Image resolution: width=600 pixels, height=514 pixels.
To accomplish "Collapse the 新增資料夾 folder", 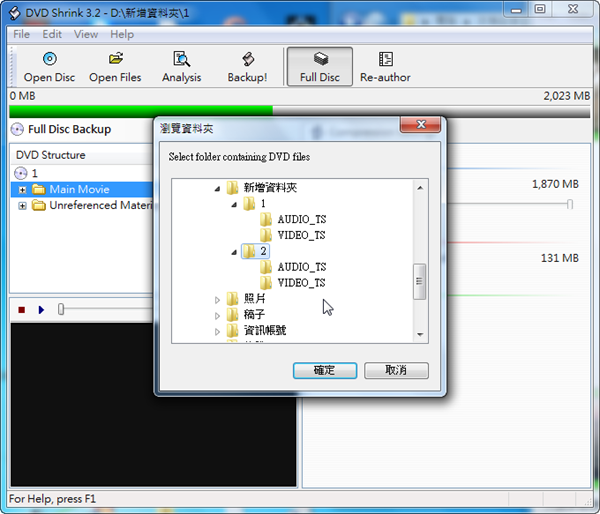I will pyautogui.click(x=217, y=188).
